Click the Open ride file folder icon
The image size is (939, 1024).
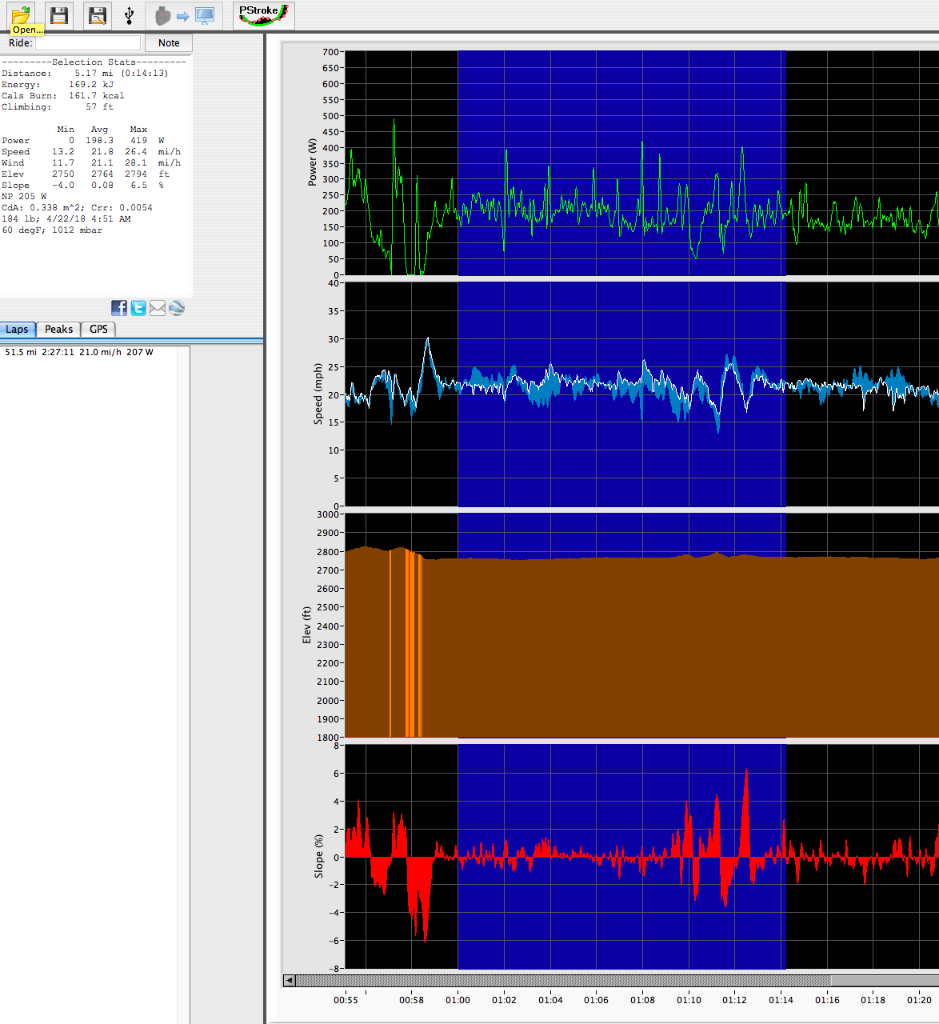tap(20, 13)
